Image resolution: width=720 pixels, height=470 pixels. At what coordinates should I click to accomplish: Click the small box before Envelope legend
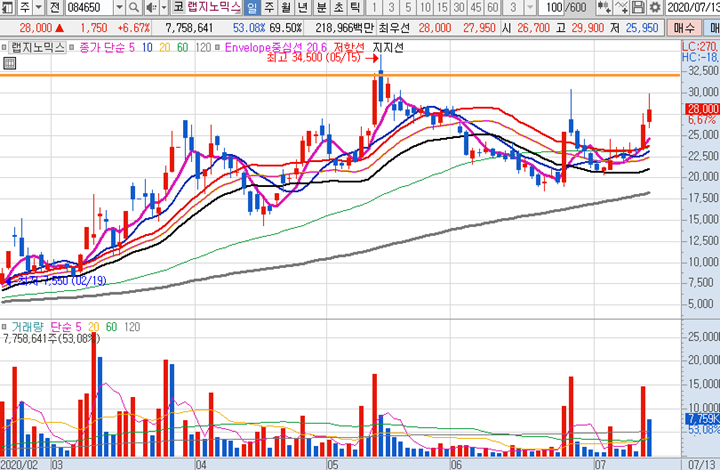click(218, 47)
